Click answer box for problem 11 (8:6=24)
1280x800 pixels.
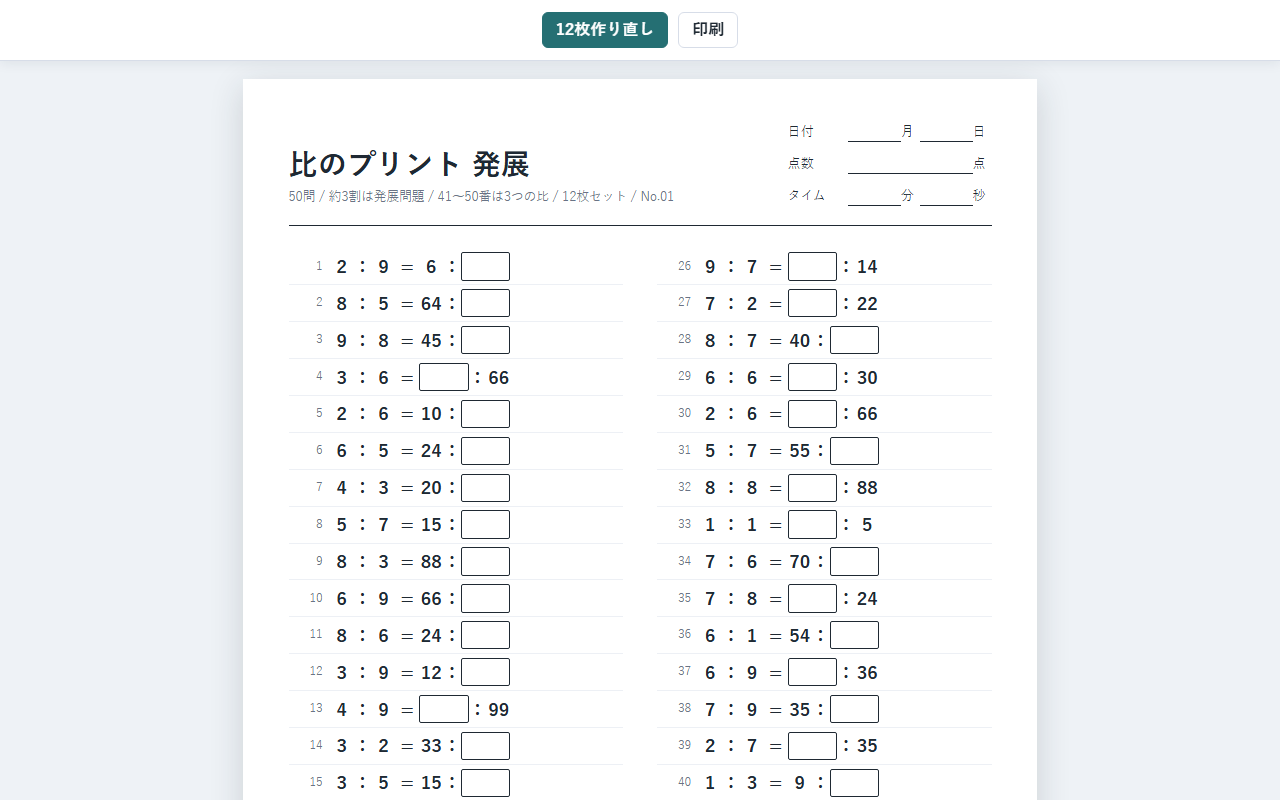pos(485,635)
